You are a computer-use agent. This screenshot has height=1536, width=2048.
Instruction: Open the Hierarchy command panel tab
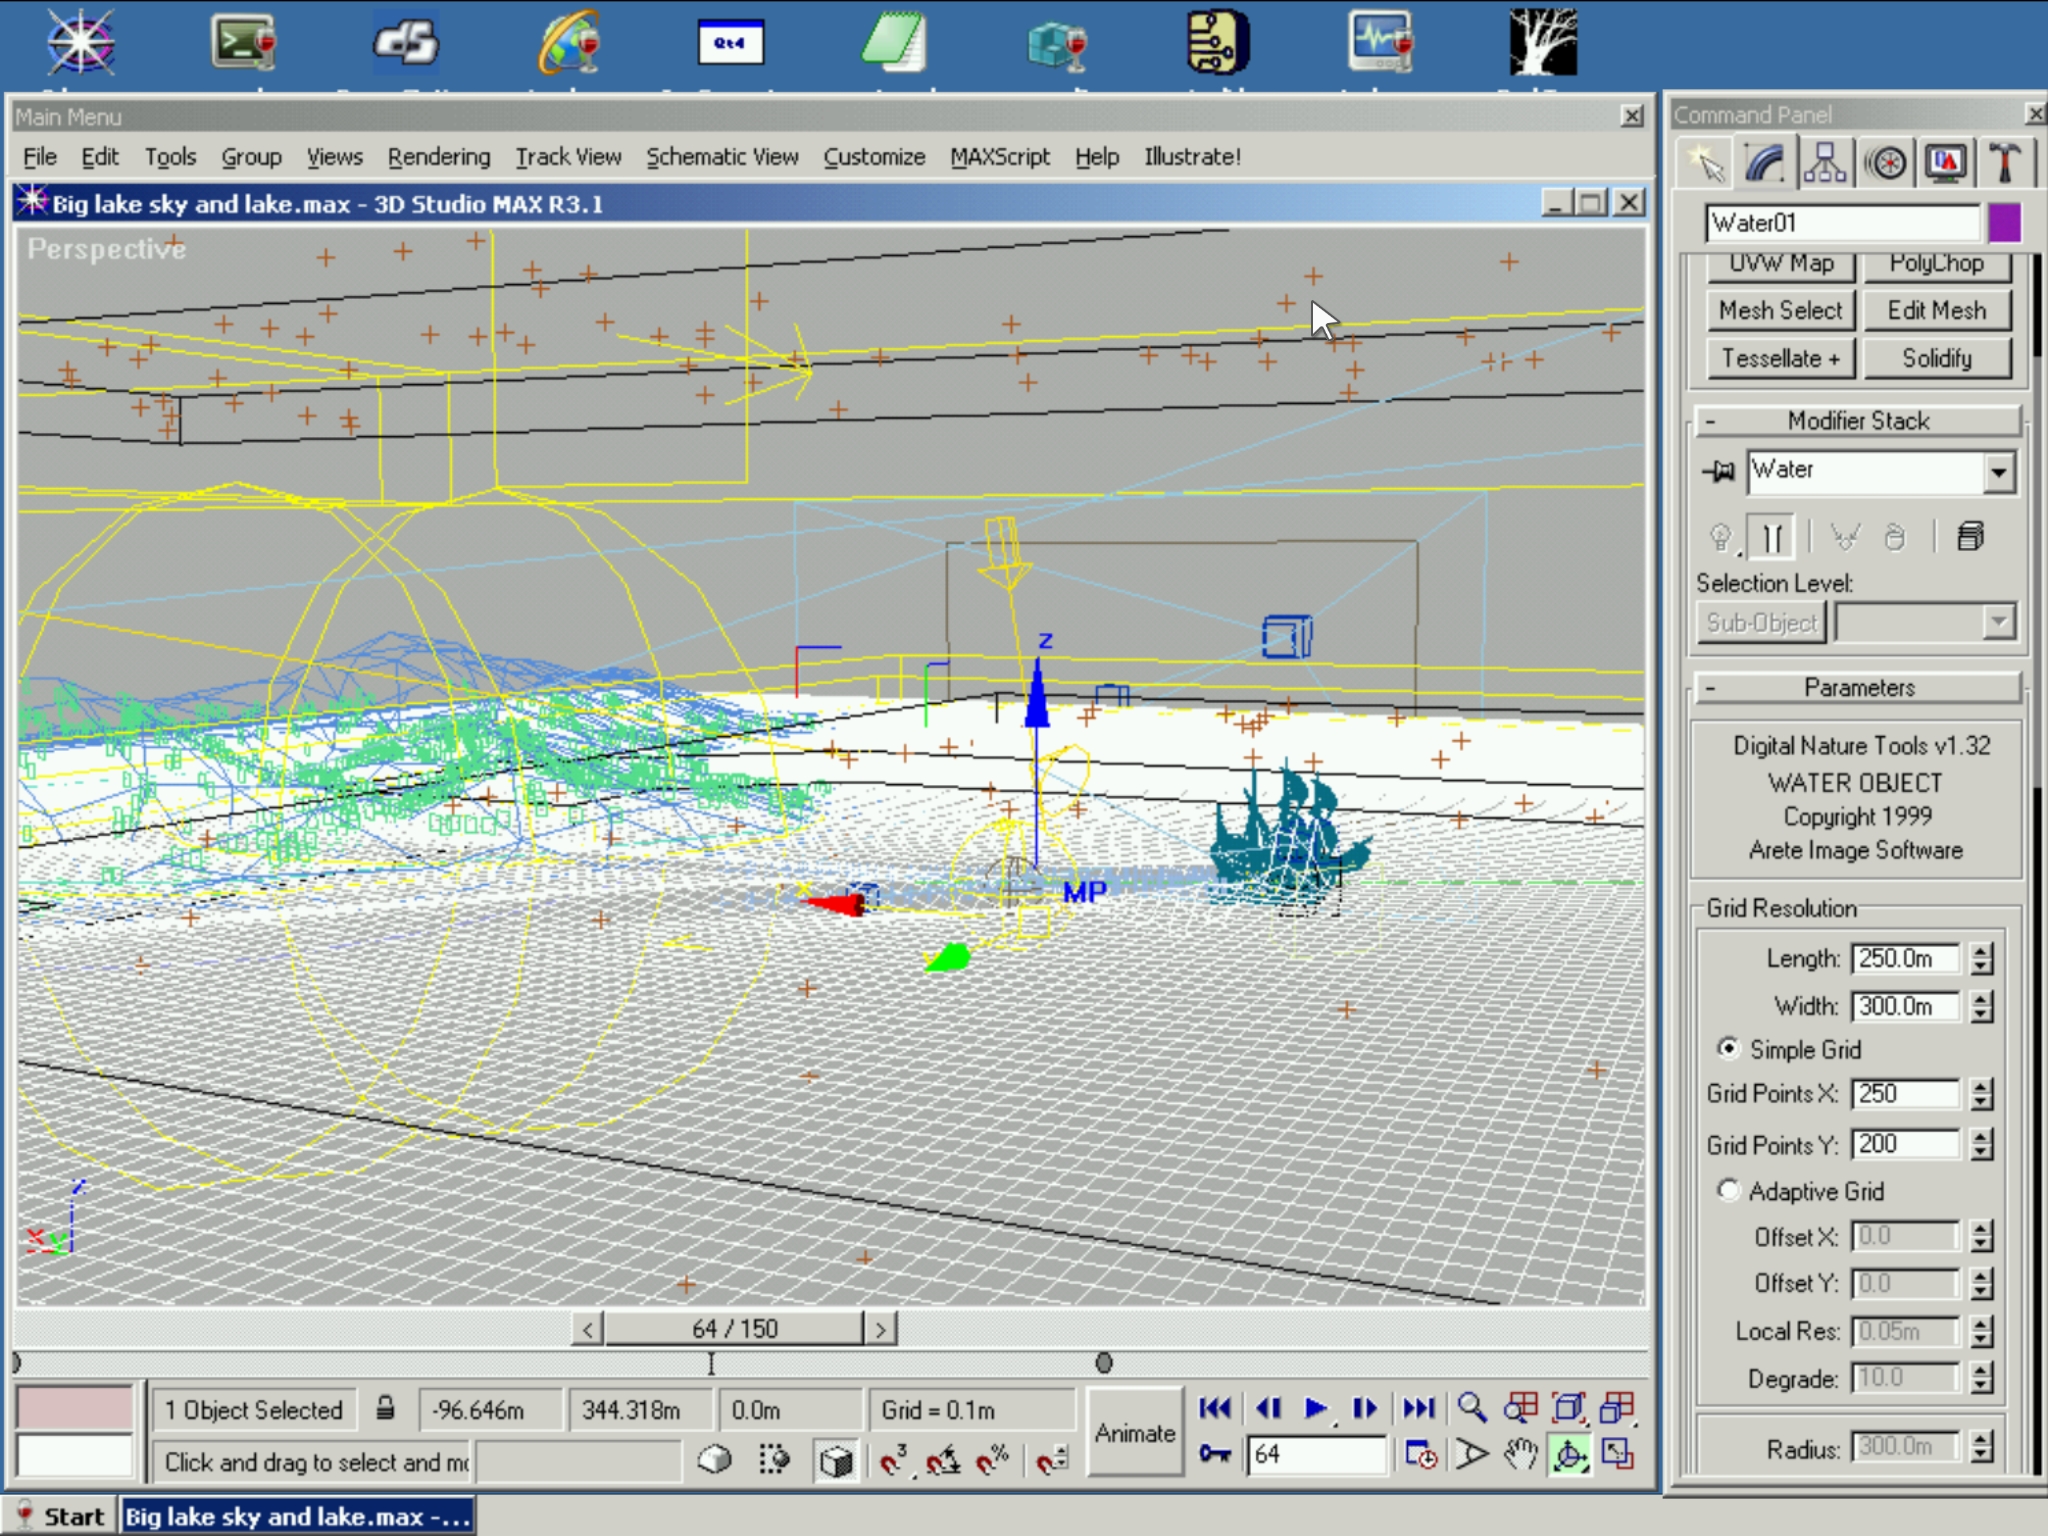point(1825,163)
